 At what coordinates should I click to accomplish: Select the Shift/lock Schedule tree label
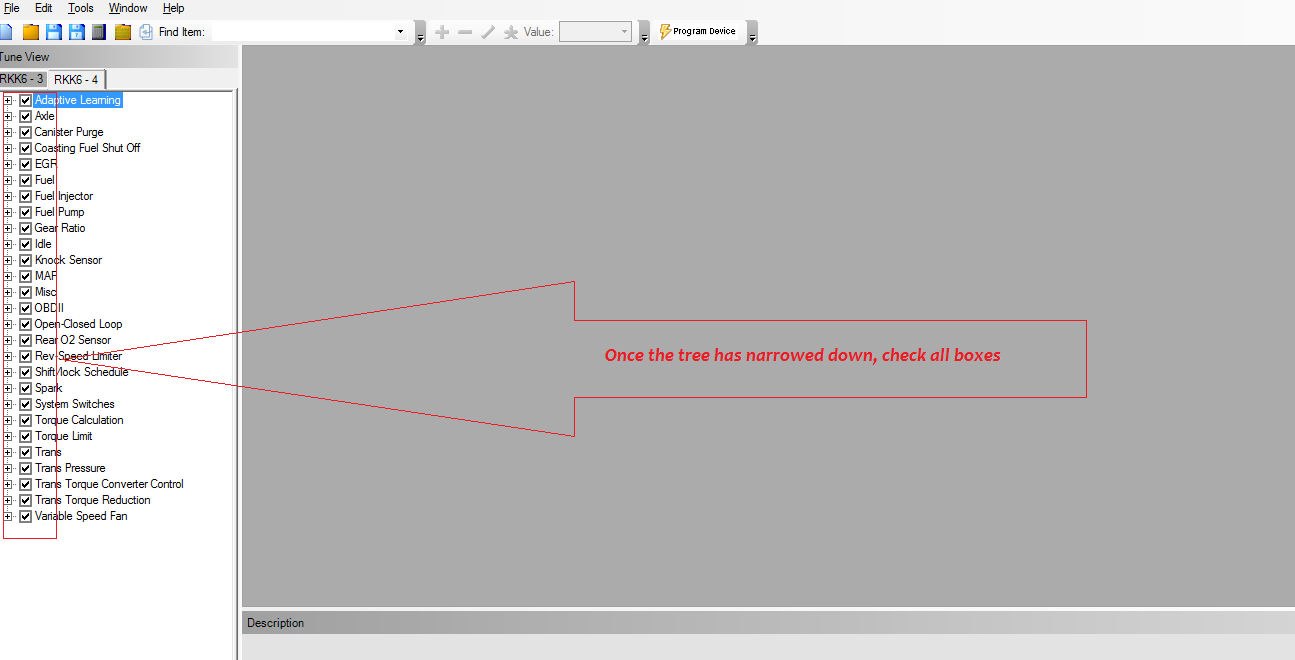[82, 372]
